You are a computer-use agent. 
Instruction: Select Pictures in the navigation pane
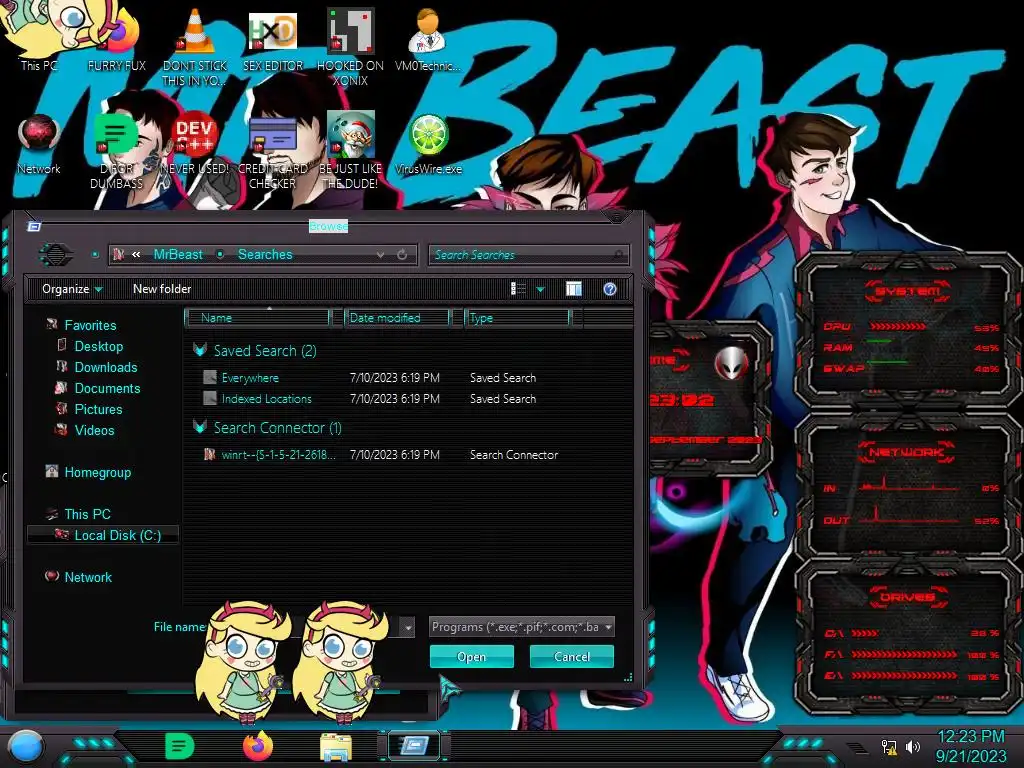[98, 409]
